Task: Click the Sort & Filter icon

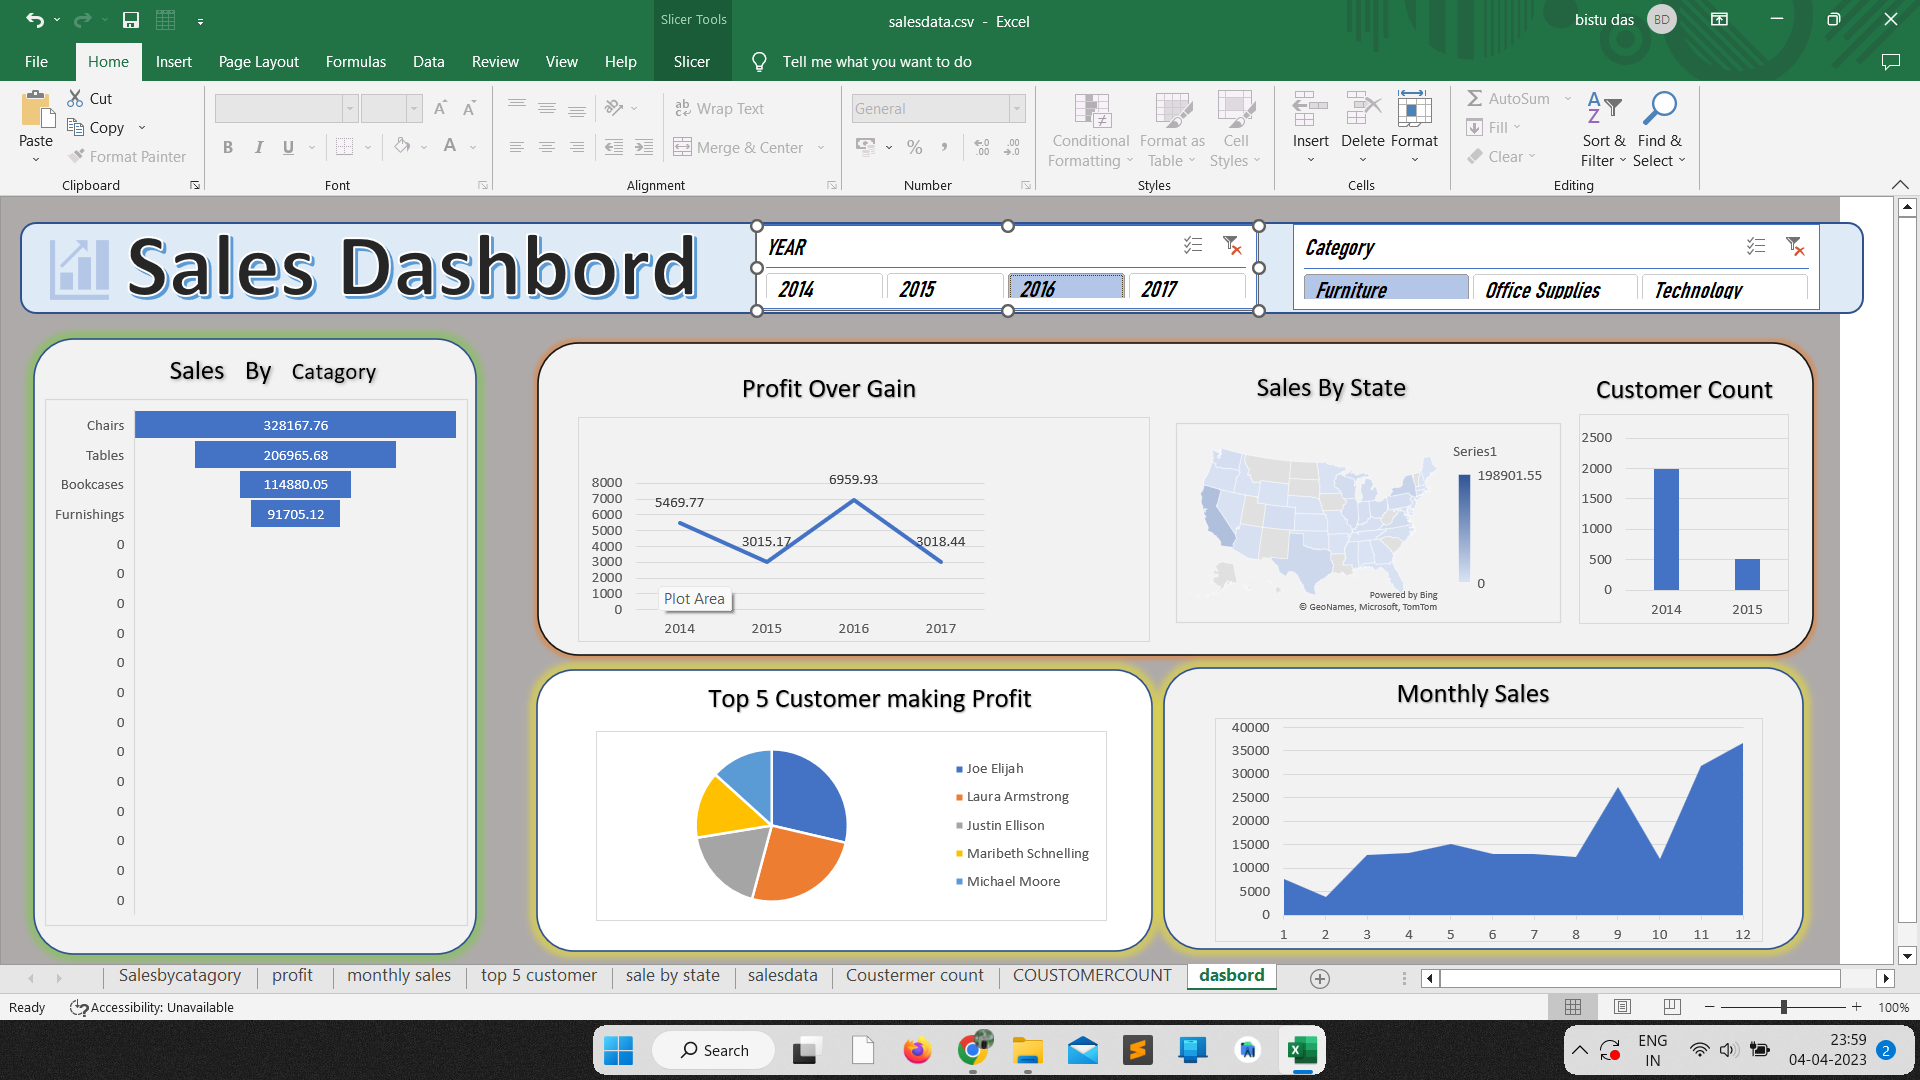Action: click(x=1604, y=108)
